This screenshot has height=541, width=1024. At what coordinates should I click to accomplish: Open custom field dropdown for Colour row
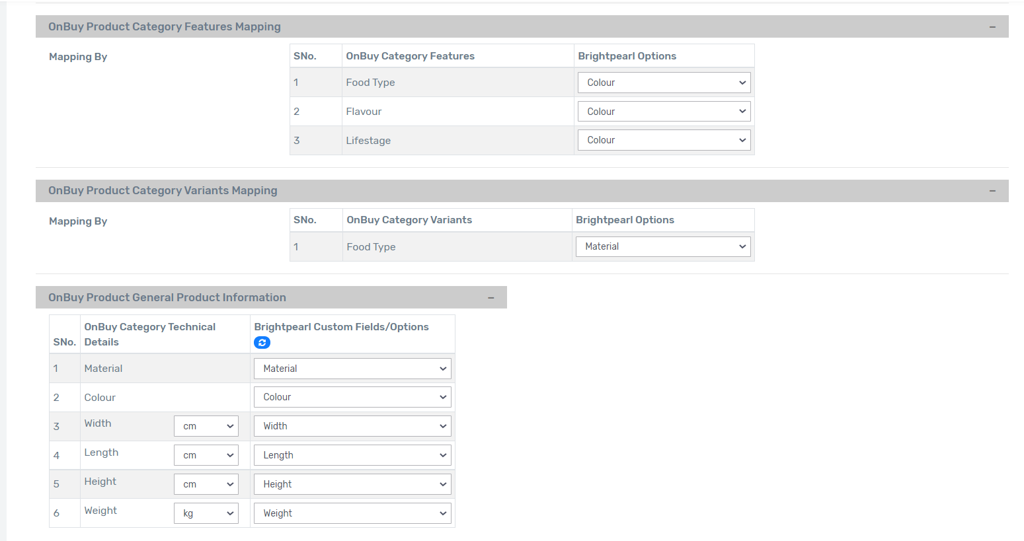pos(353,397)
